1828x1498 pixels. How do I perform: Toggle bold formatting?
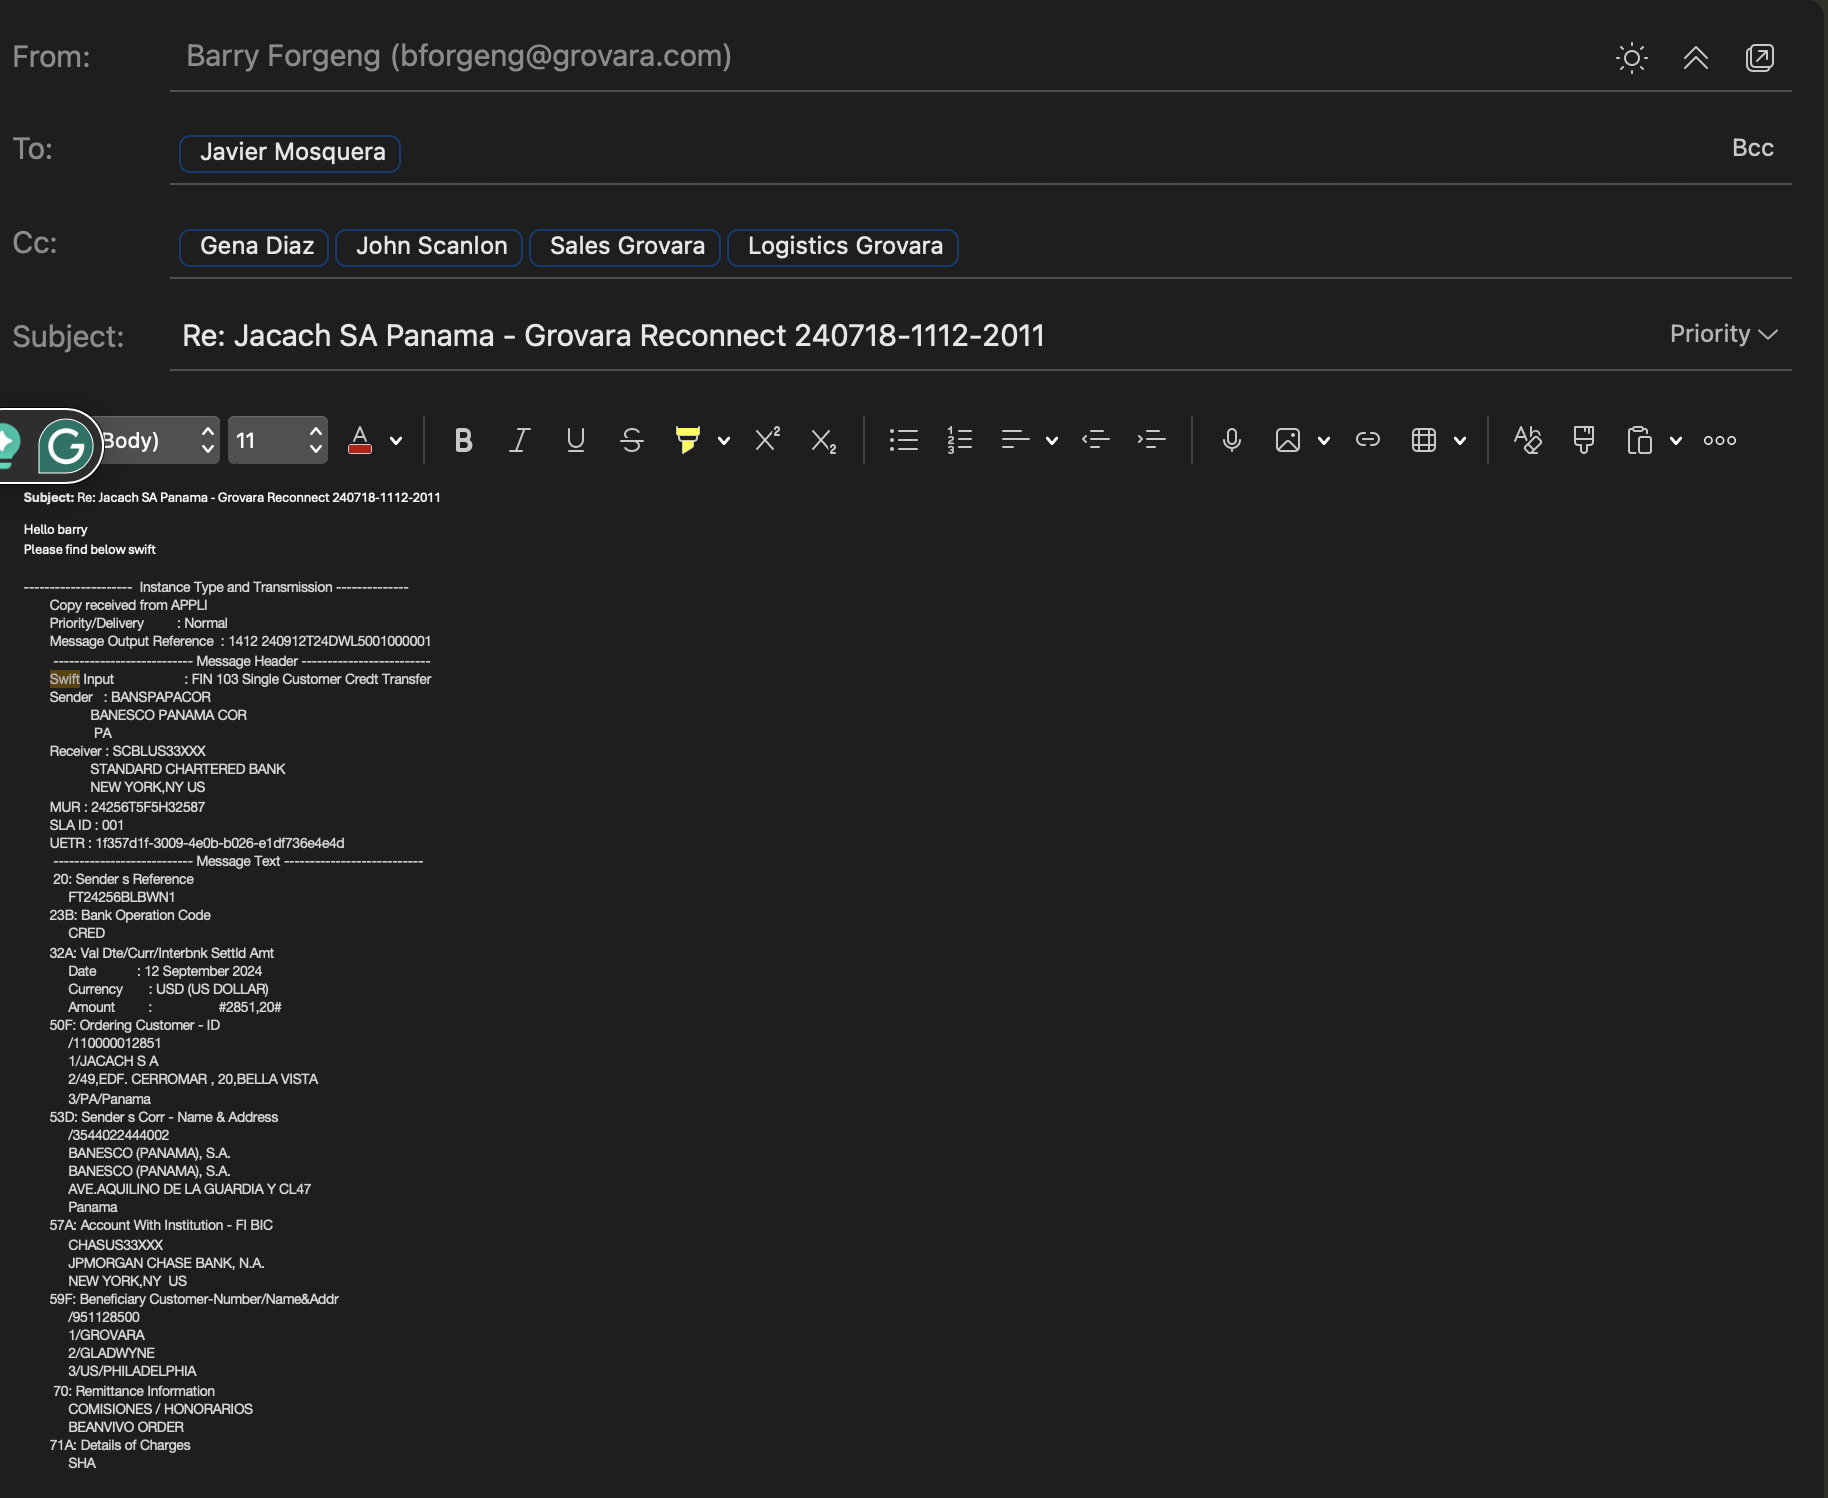(x=463, y=440)
